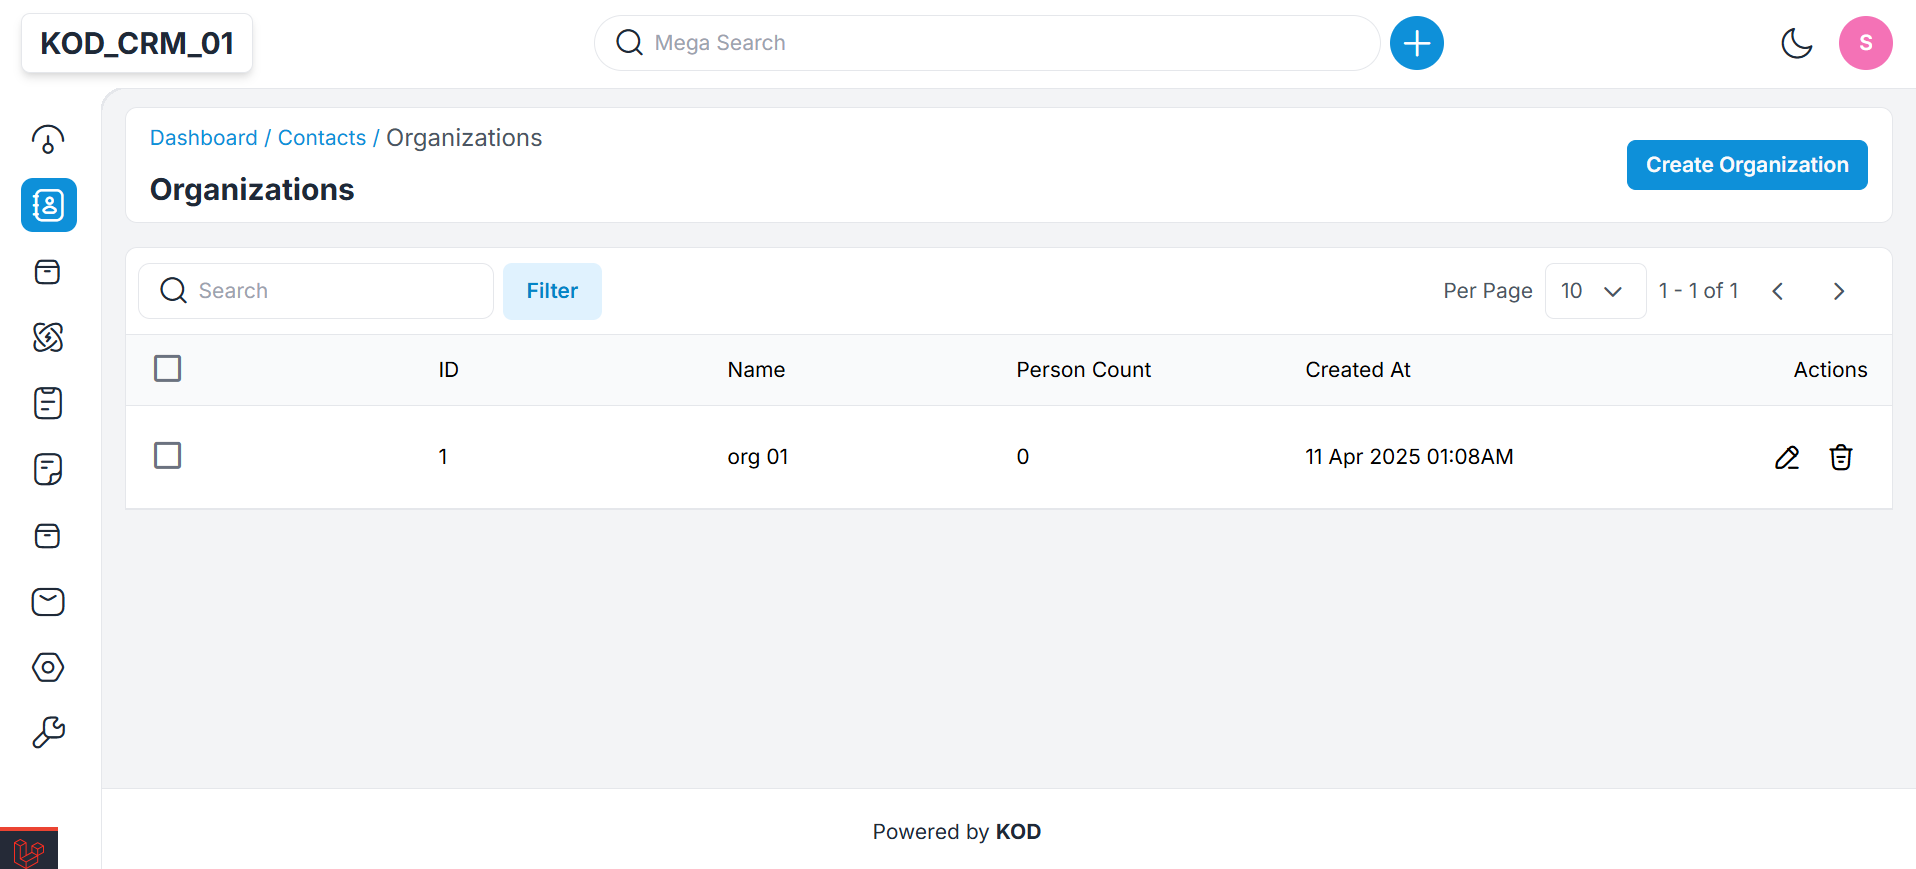The height and width of the screenshot is (869, 1916).
Task: Navigate to Dashboard via breadcrumb
Action: [203, 138]
